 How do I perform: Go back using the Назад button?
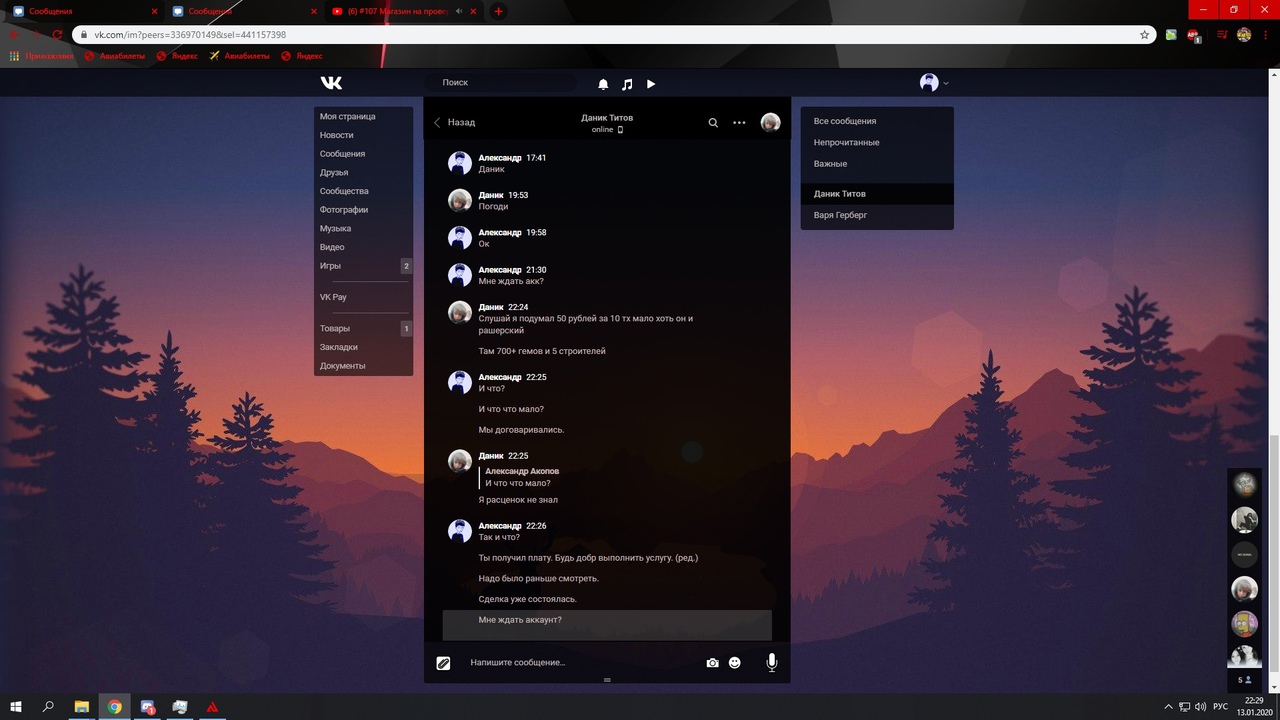455,122
